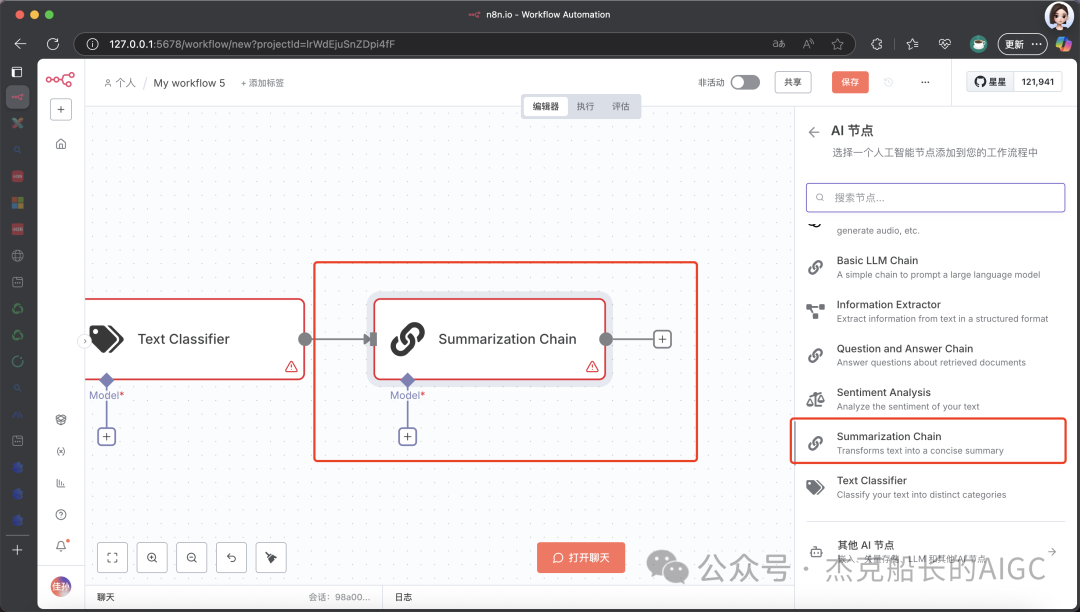This screenshot has width=1080, height=612.
Task: Click the search nodes input field
Action: coord(935,198)
